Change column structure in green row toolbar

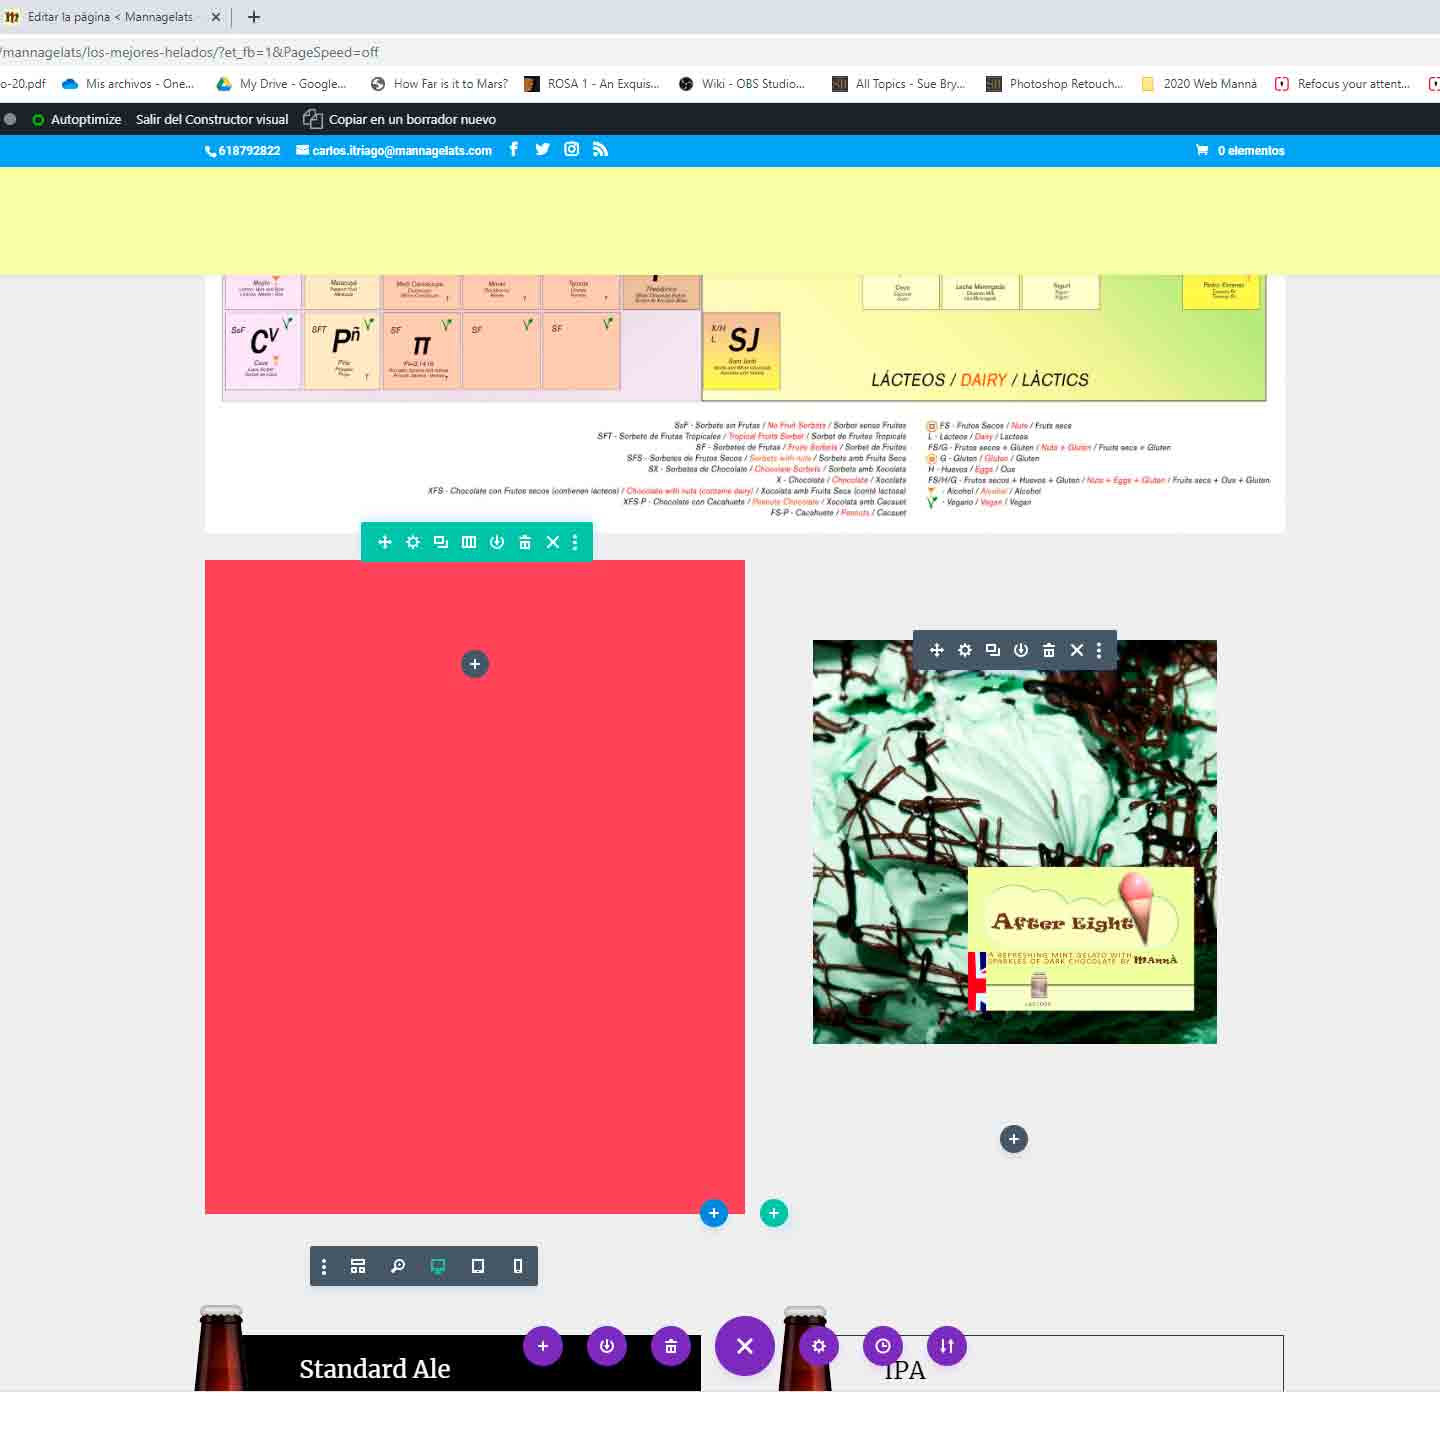(469, 542)
